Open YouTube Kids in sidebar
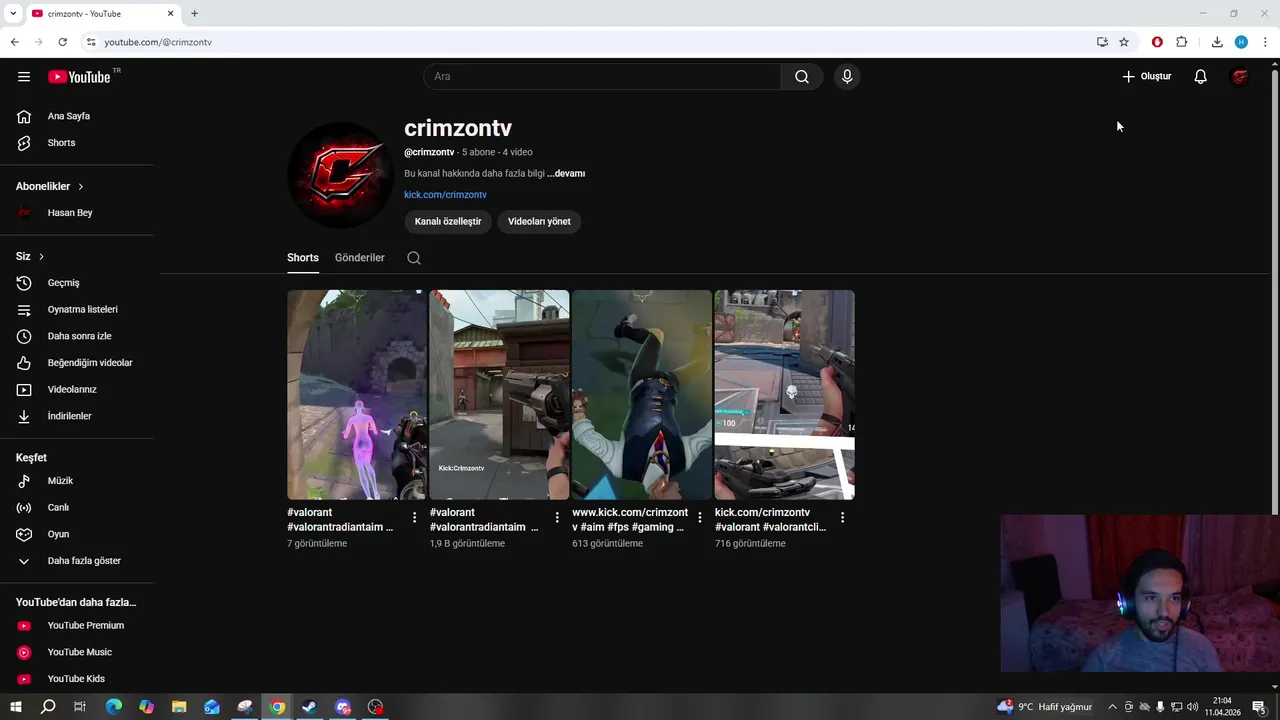Screen dimensions: 1280x720 77,679
